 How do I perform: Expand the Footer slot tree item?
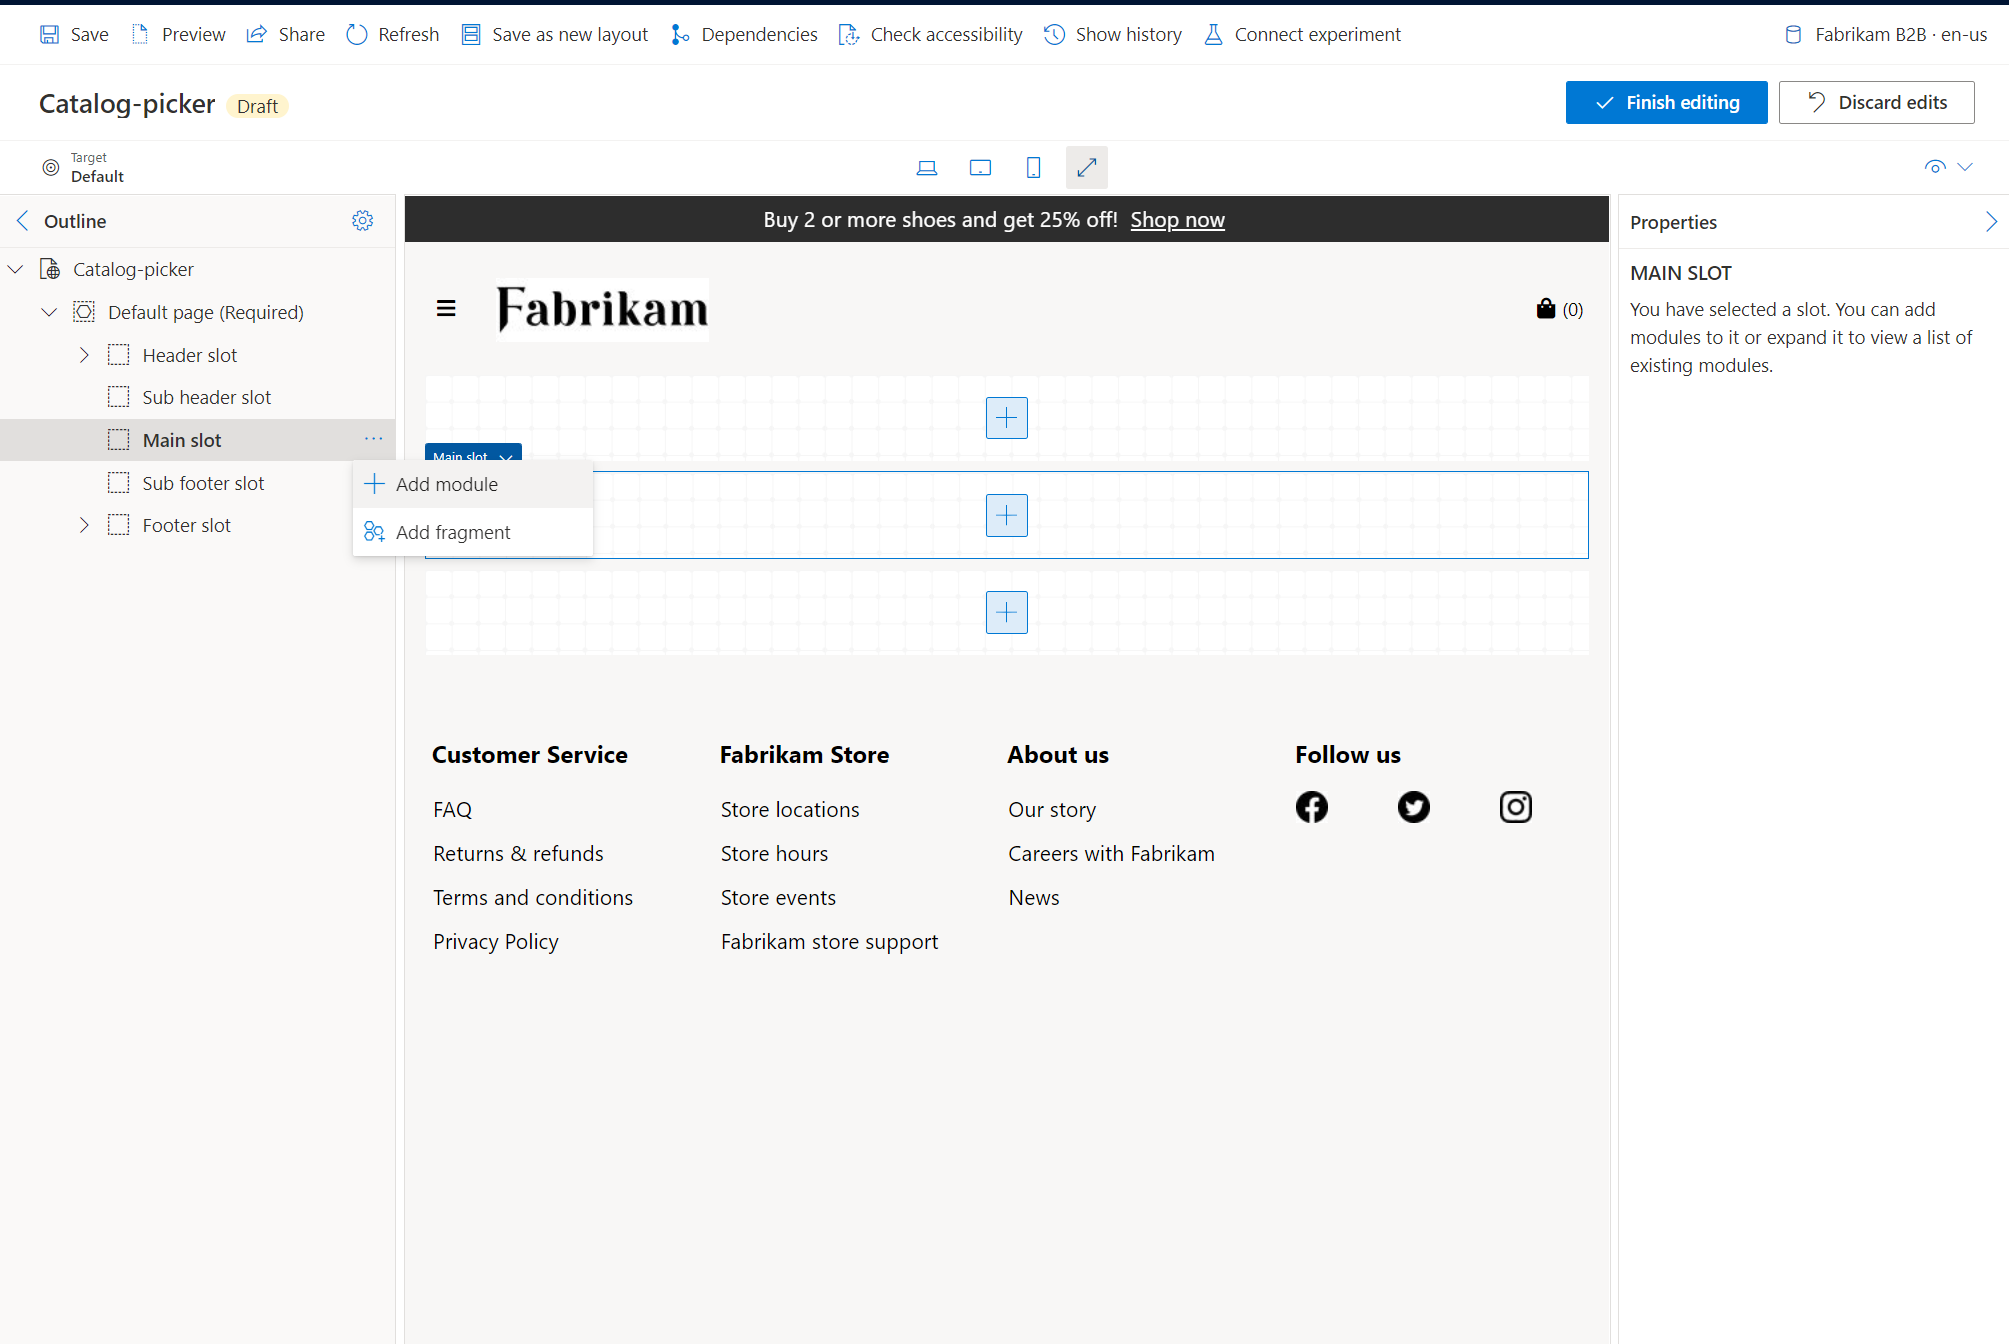click(82, 524)
